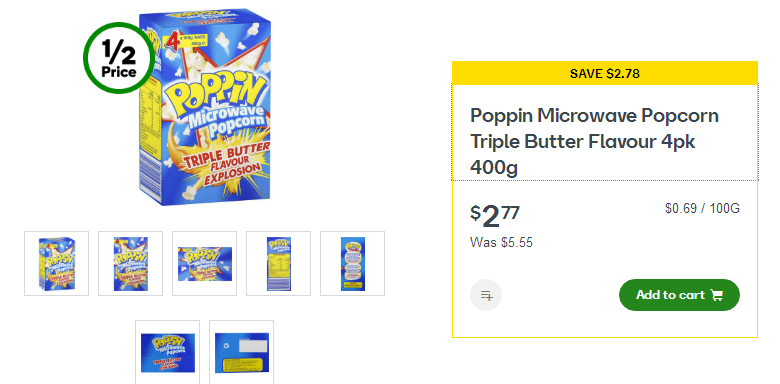
Task: View the fourth thumbnail with yellow nutrition panel
Action: click(279, 264)
